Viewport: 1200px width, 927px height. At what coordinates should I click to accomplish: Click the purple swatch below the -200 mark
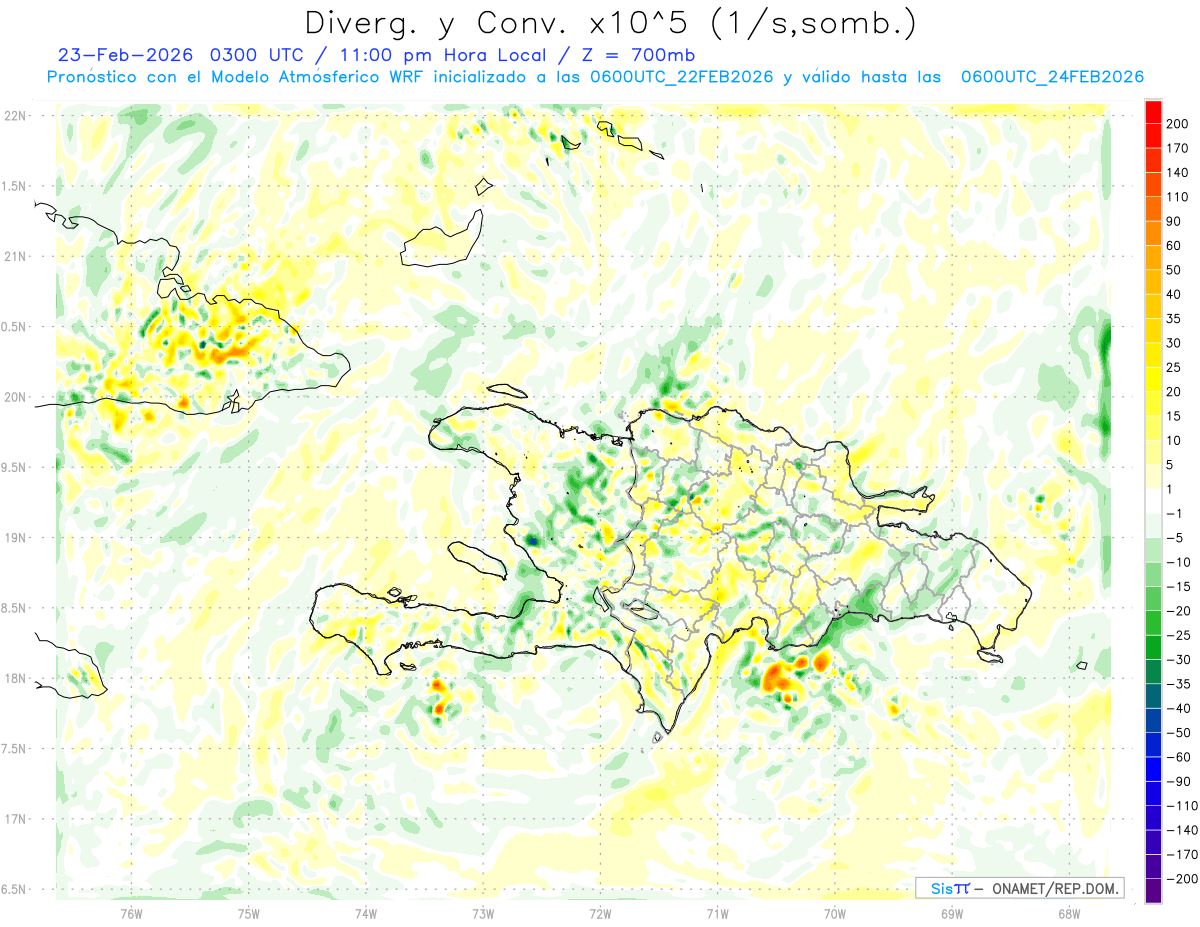click(x=1153, y=890)
